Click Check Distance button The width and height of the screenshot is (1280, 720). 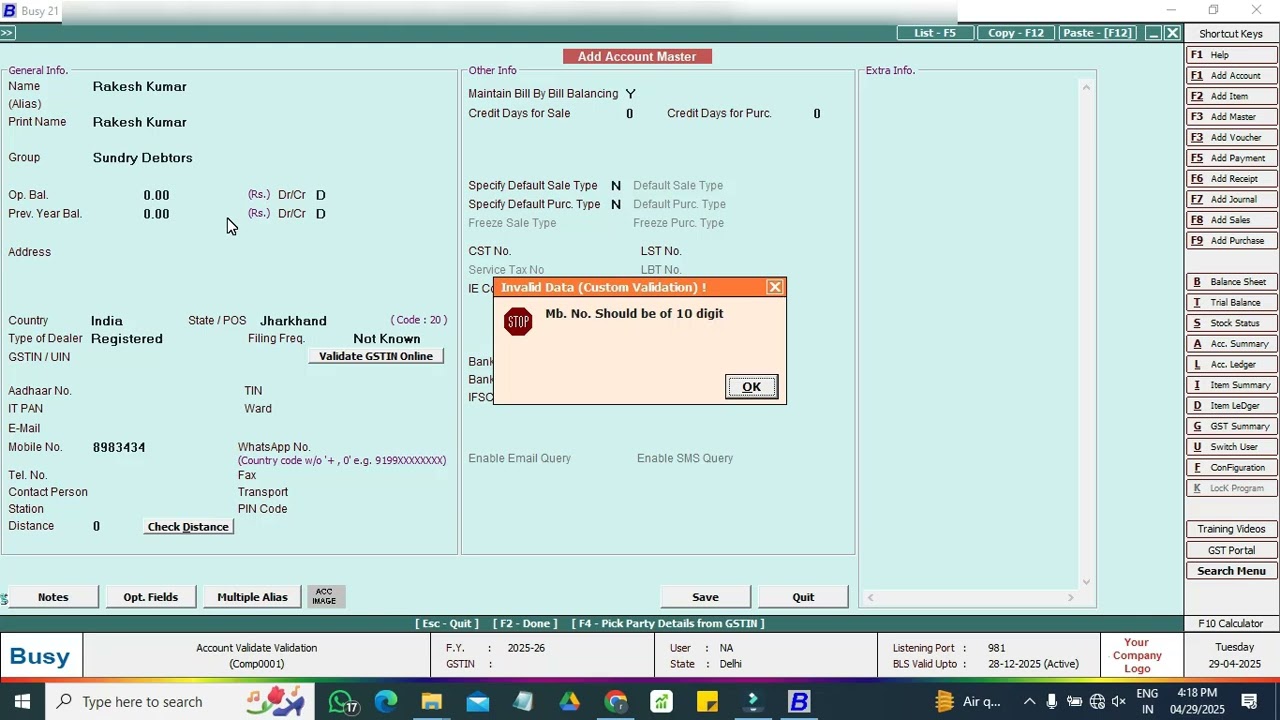pyautogui.click(x=188, y=527)
